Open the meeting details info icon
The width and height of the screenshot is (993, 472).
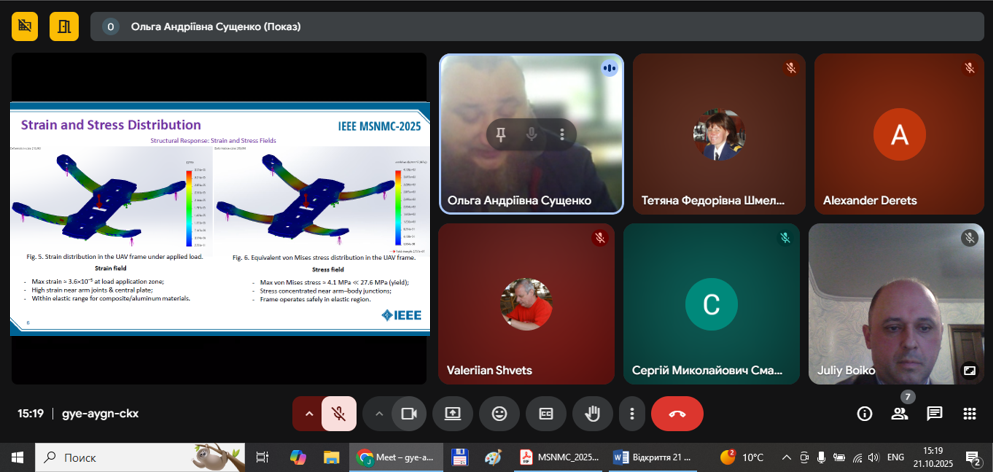click(865, 413)
